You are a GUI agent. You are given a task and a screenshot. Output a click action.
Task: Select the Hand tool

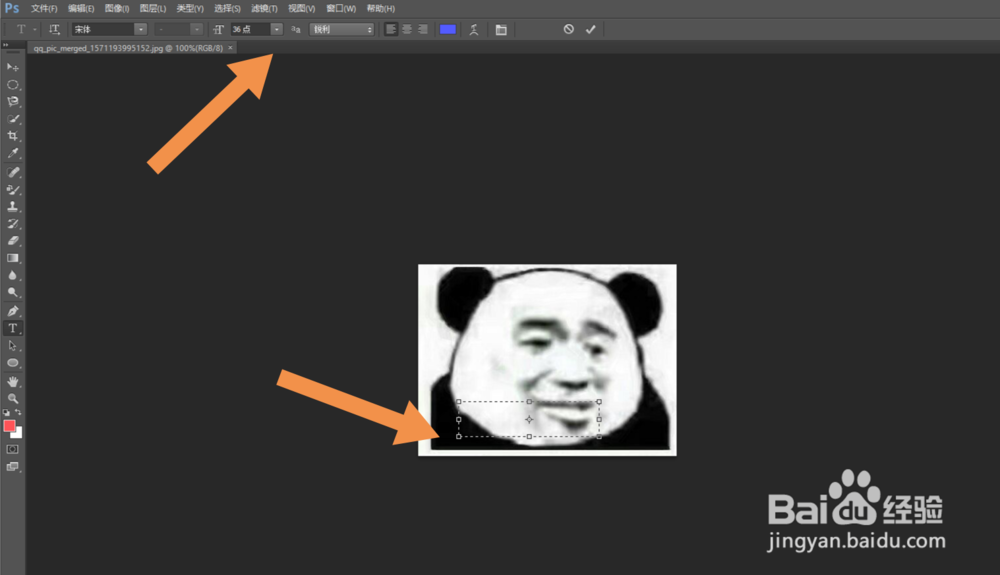[x=12, y=381]
